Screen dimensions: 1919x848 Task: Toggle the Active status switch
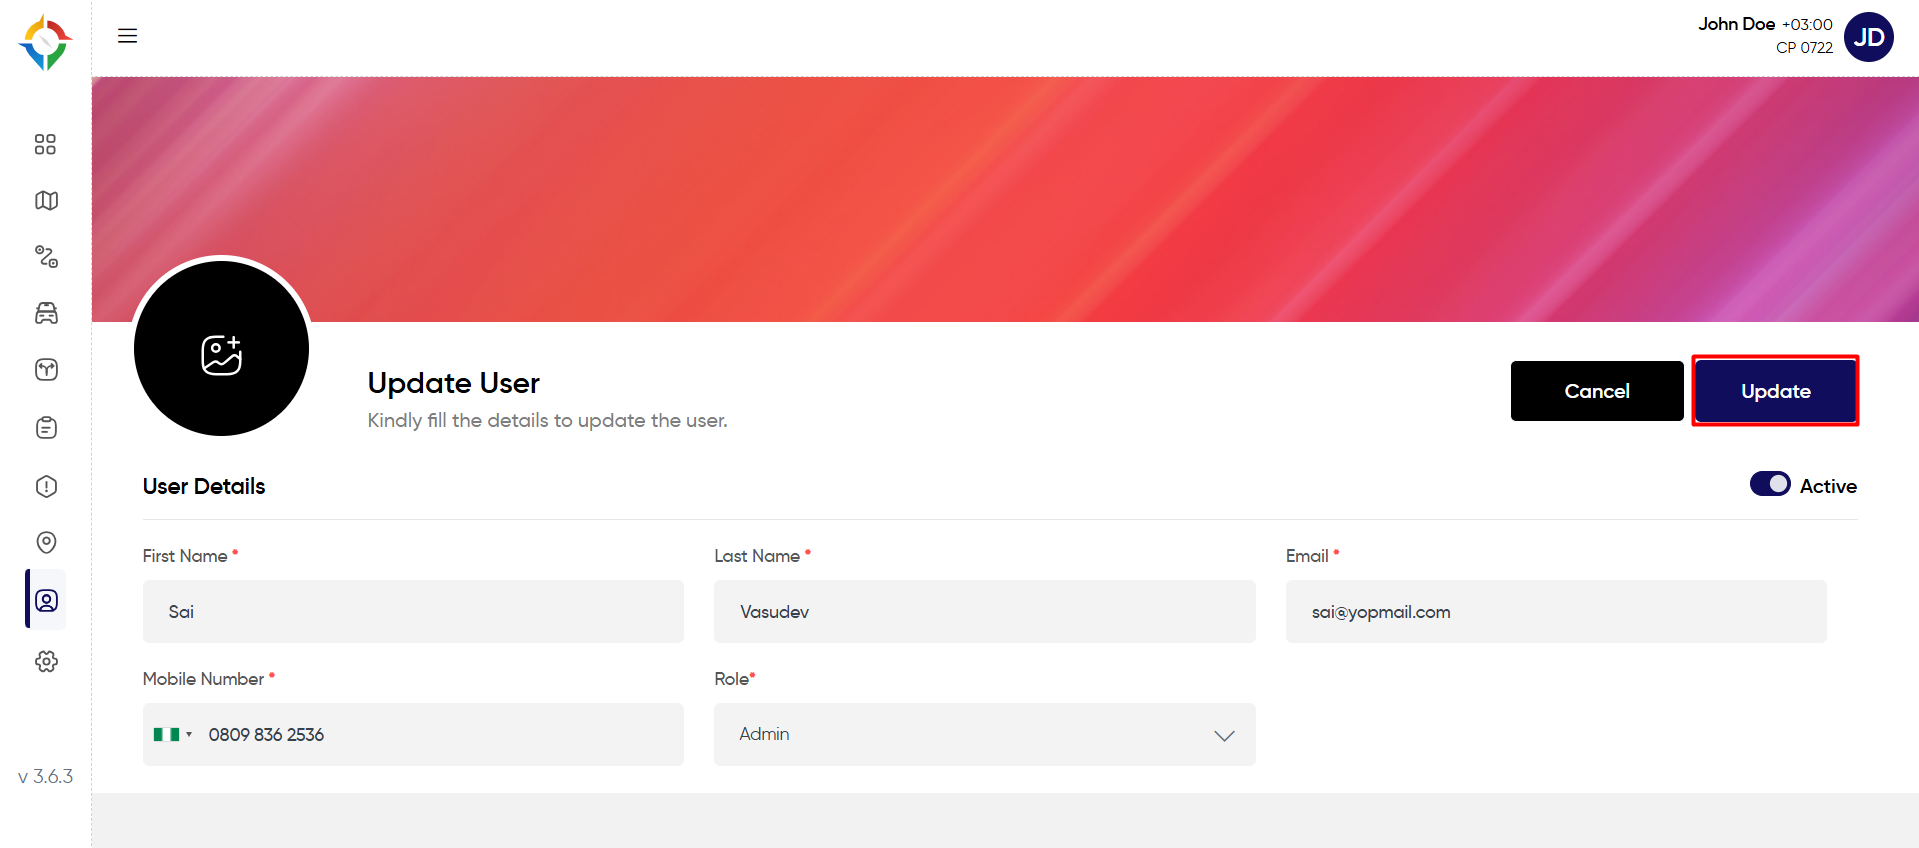point(1770,484)
